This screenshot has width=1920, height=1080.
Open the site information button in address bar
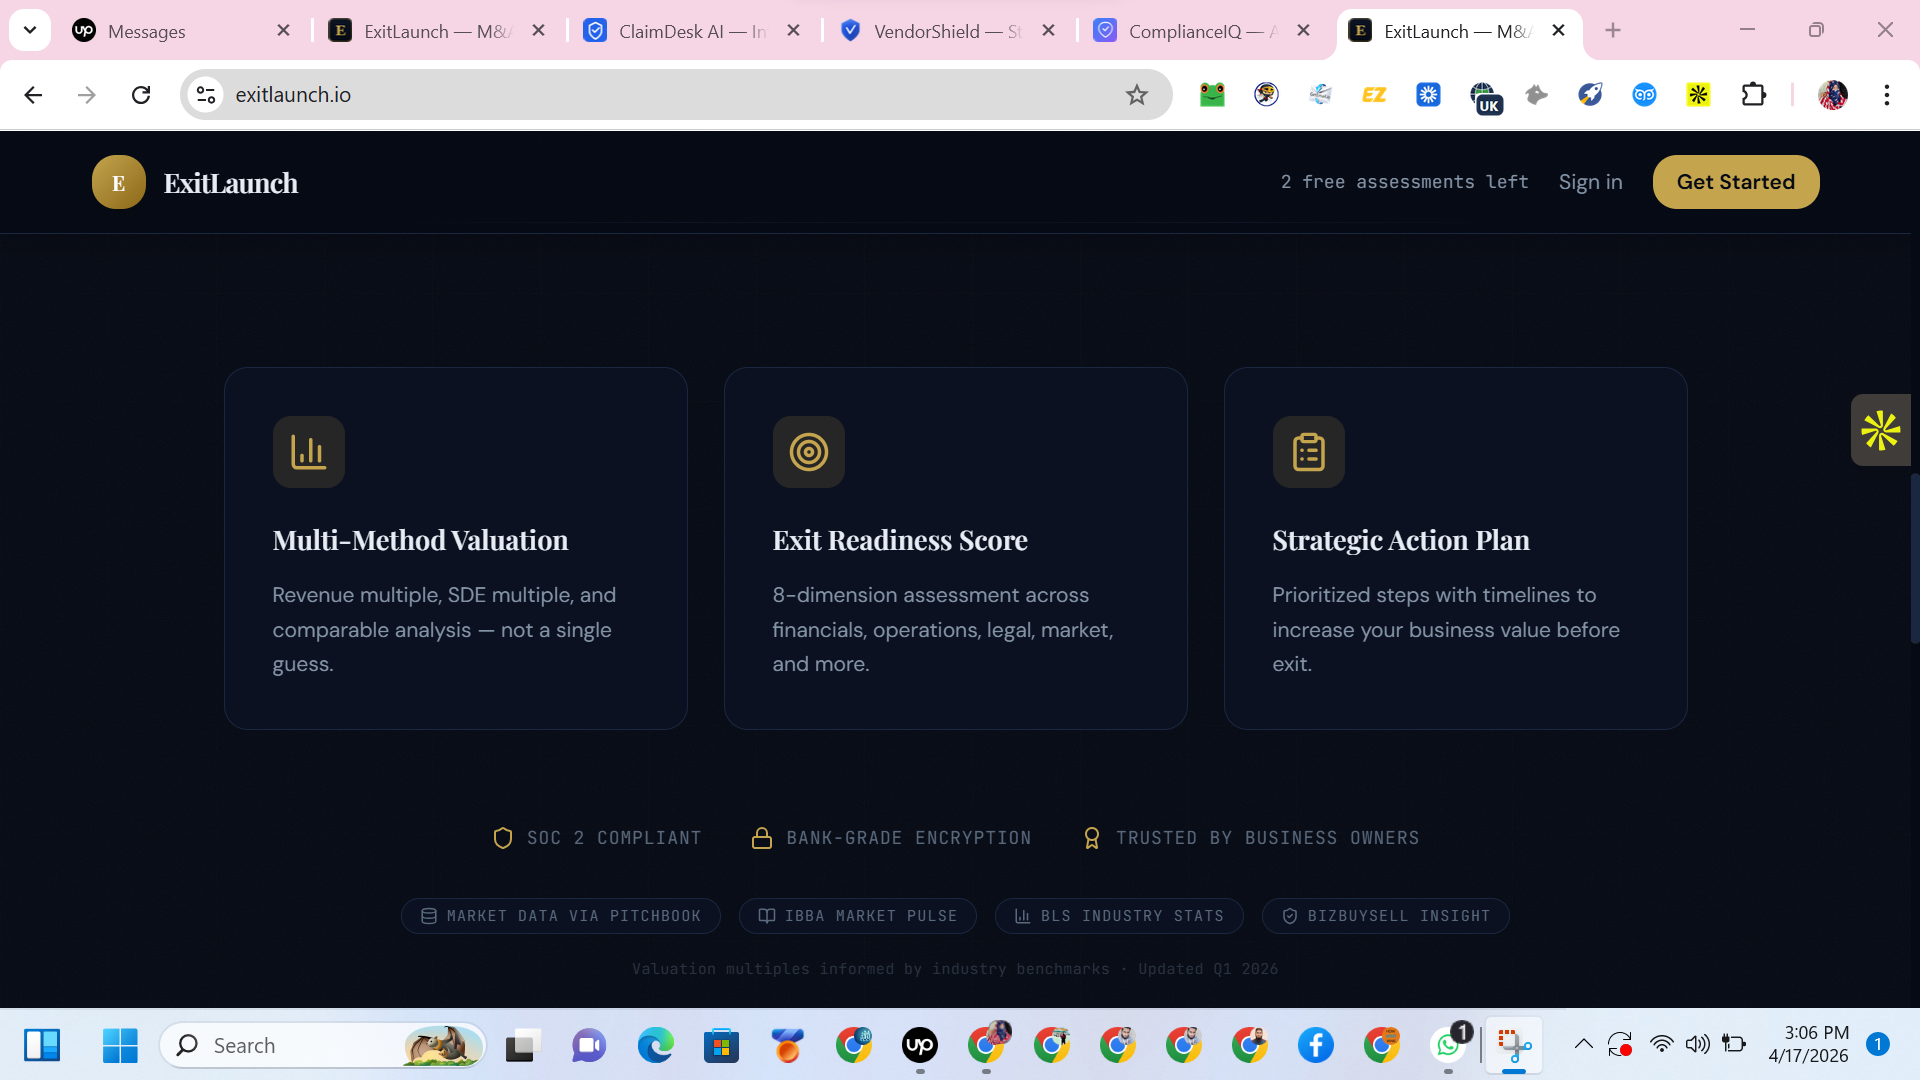(x=206, y=95)
